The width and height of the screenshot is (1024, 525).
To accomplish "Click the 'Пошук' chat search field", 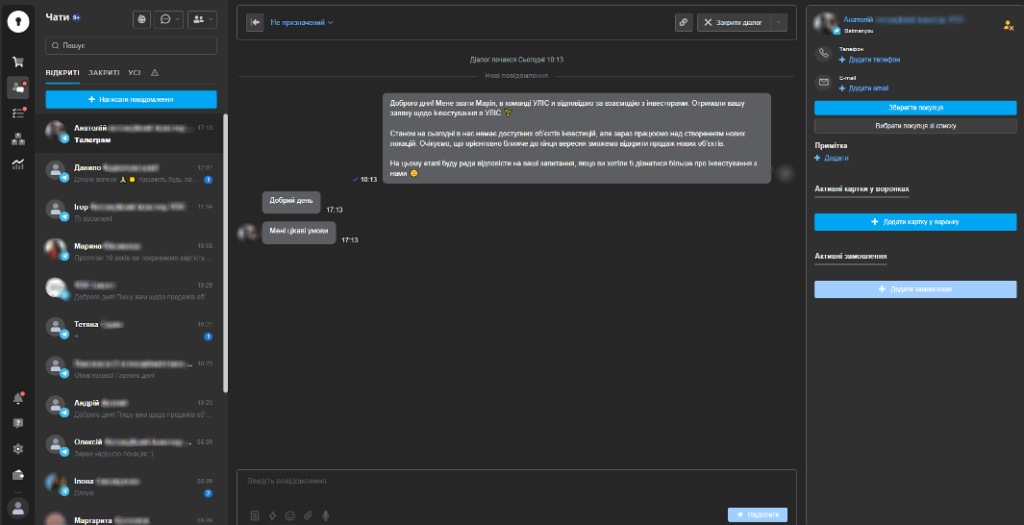I will tap(131, 46).
